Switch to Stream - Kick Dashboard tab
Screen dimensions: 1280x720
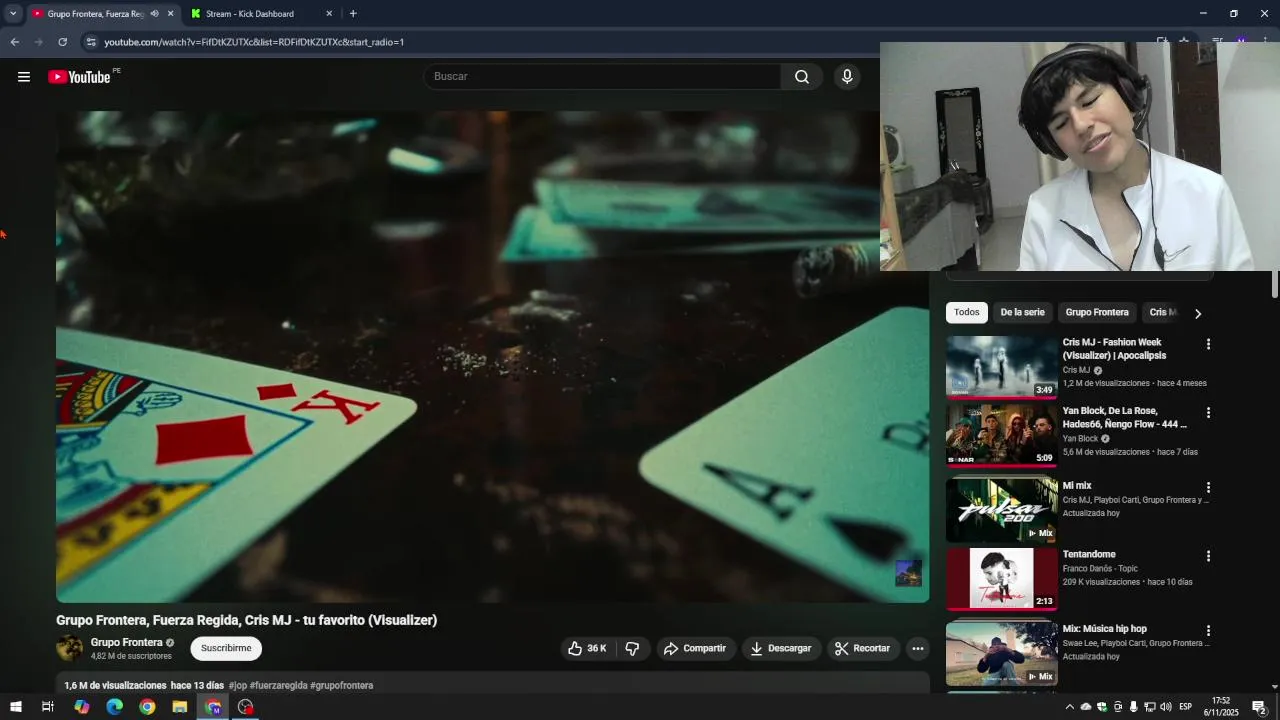pyautogui.click(x=260, y=14)
